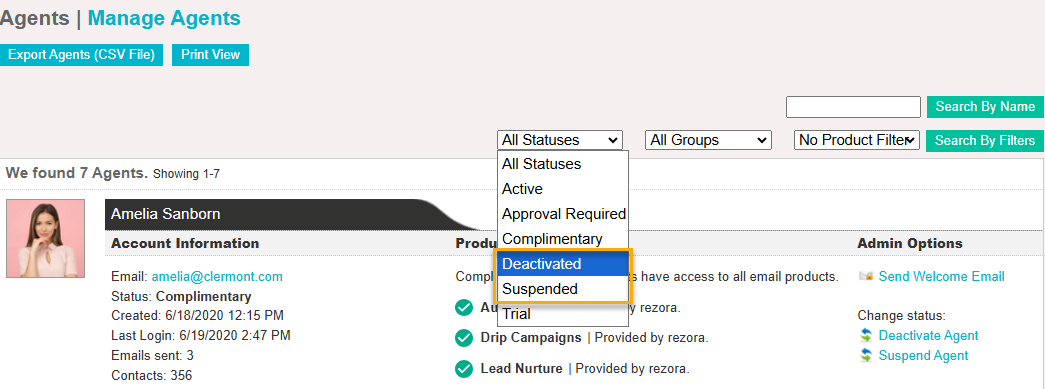Click the Deactivate Agent arrows icon
Viewport: 1045px width, 389px height.
pyautogui.click(x=866, y=336)
